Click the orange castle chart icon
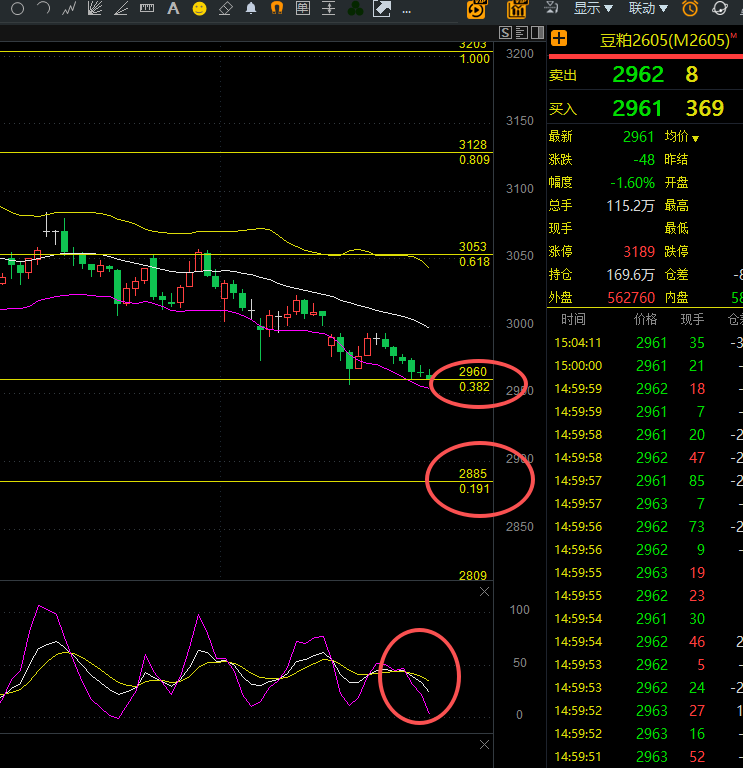 point(517,9)
